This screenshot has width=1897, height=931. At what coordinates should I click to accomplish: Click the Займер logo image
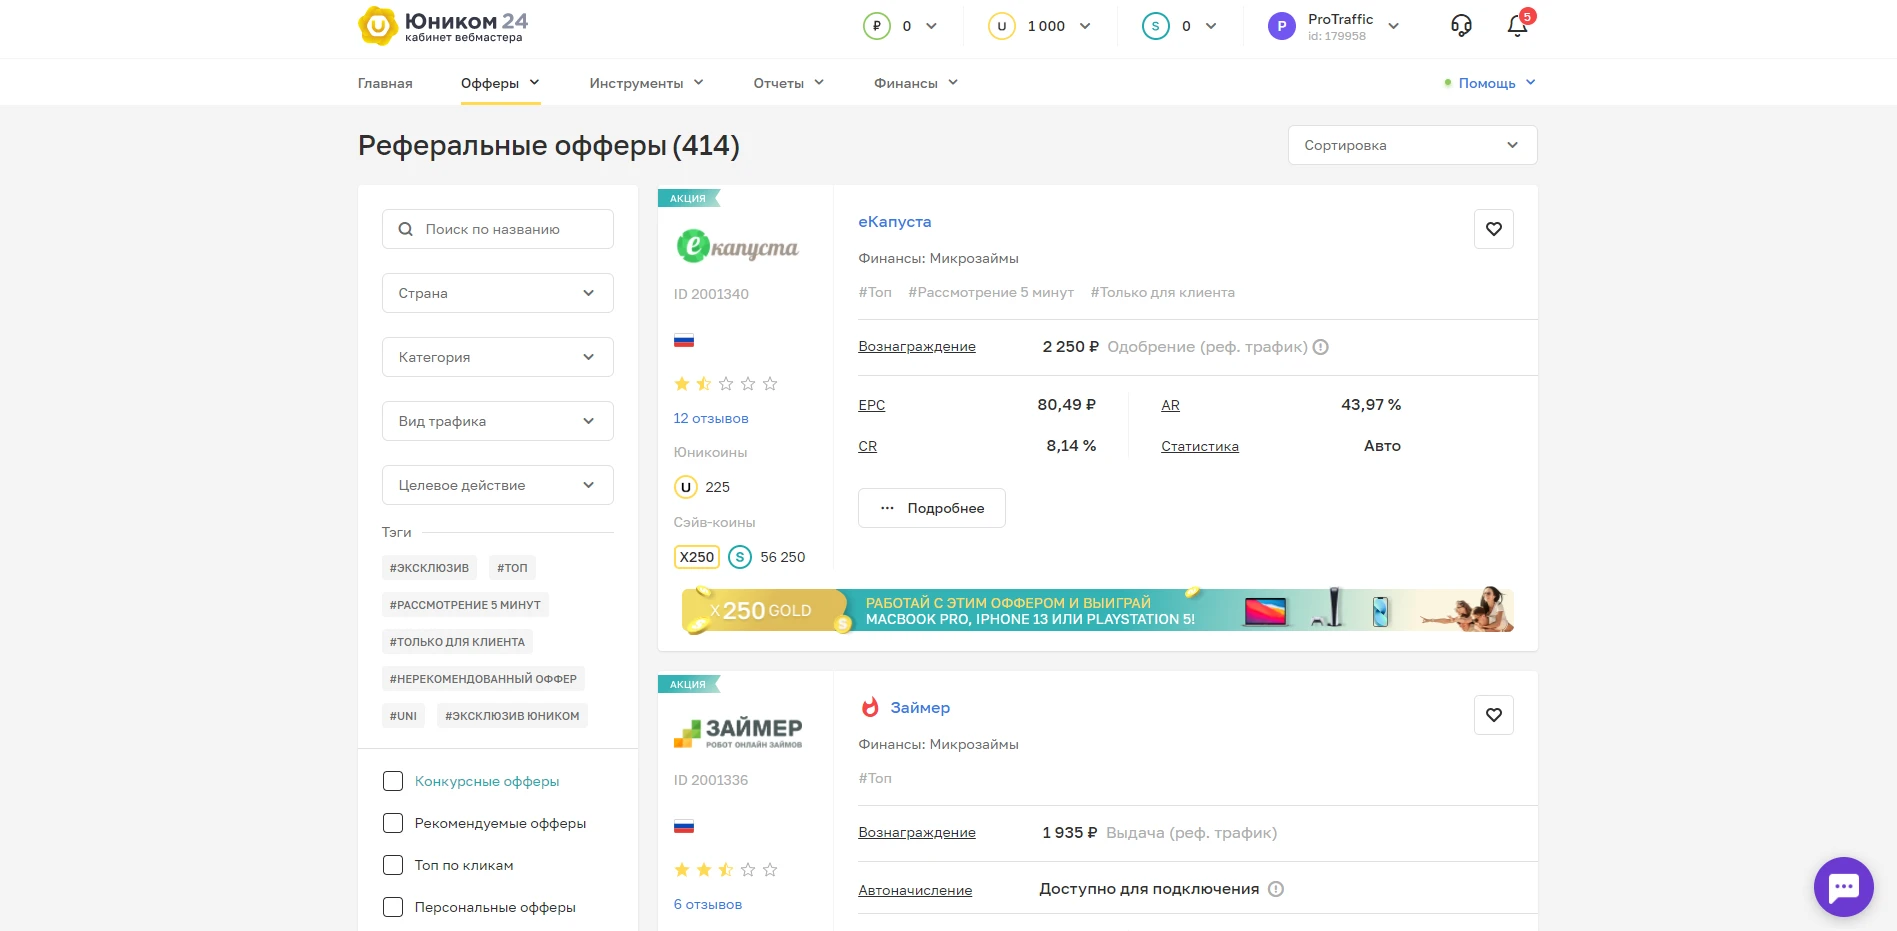click(x=738, y=733)
